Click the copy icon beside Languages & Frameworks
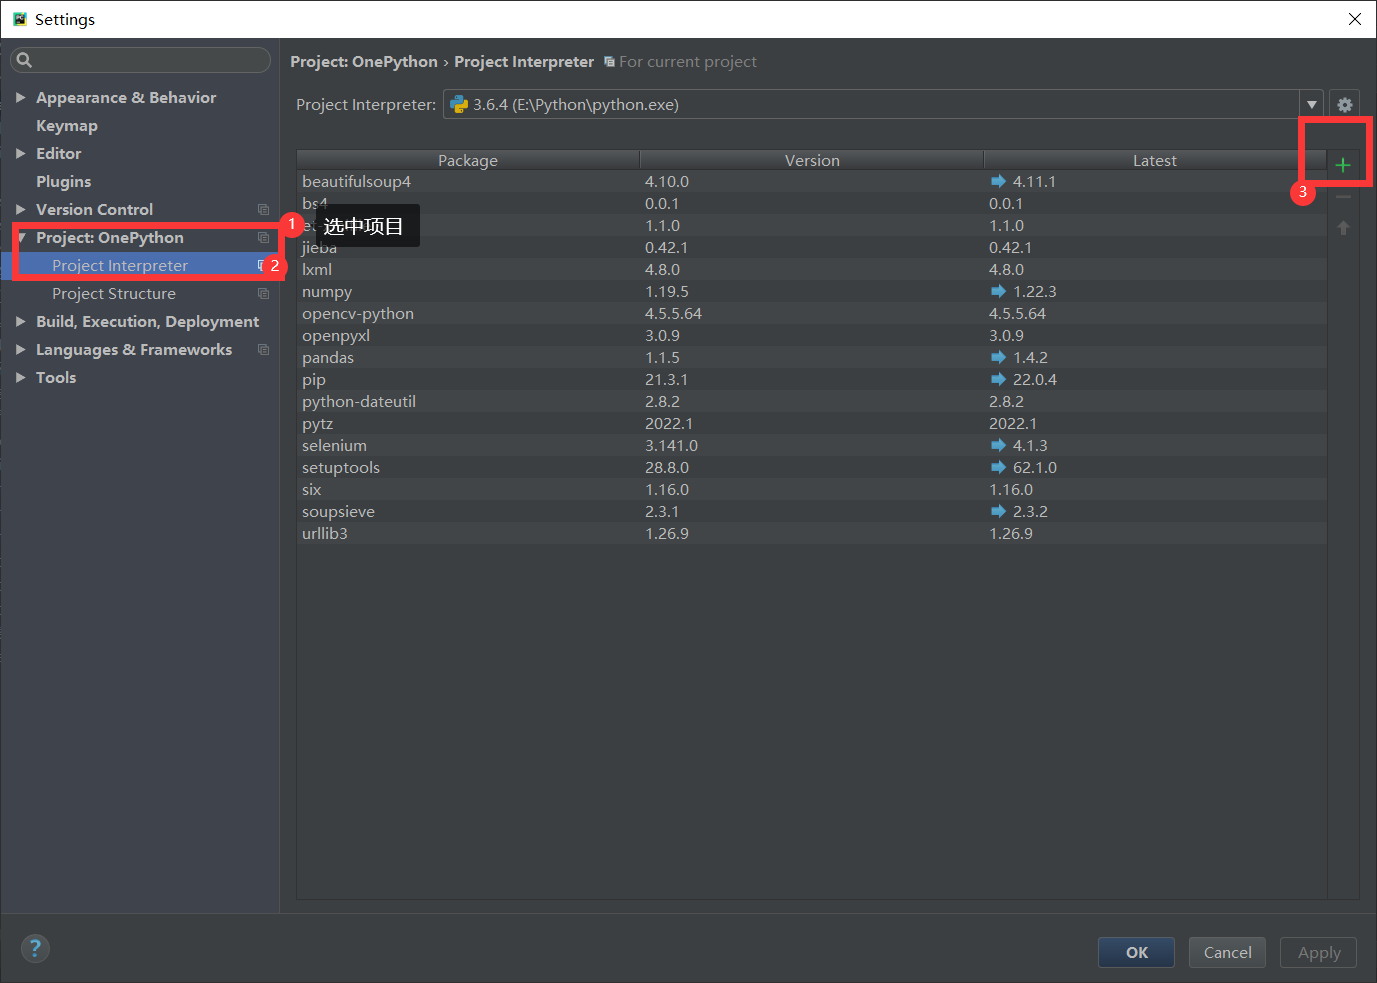 (x=263, y=349)
